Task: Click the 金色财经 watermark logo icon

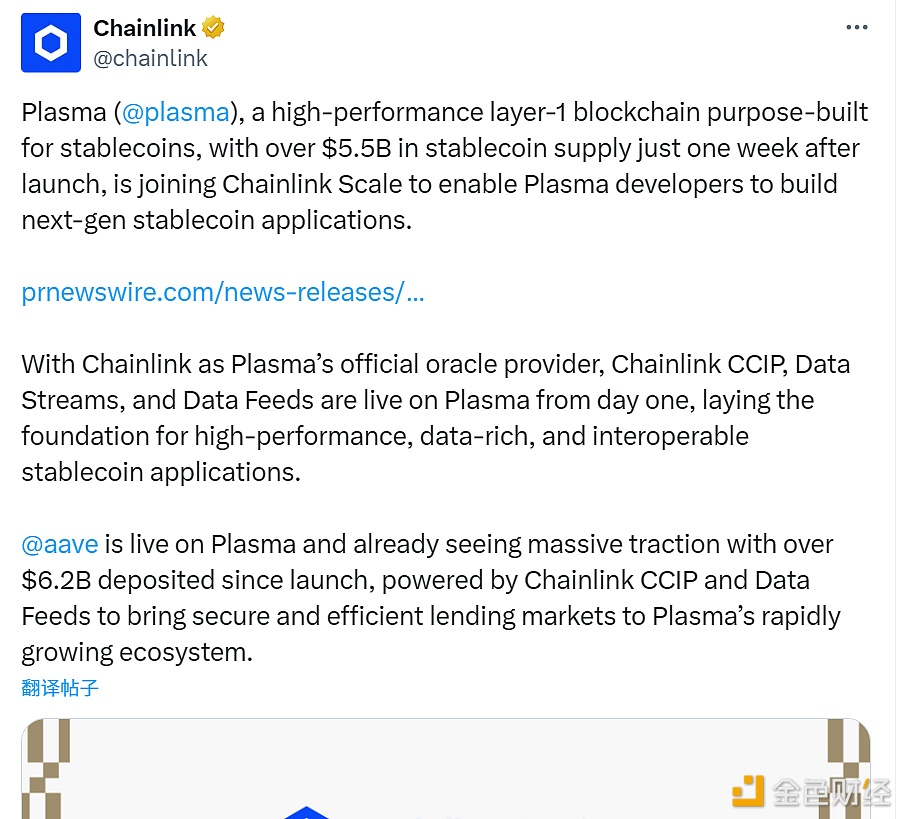Action: pos(748,792)
